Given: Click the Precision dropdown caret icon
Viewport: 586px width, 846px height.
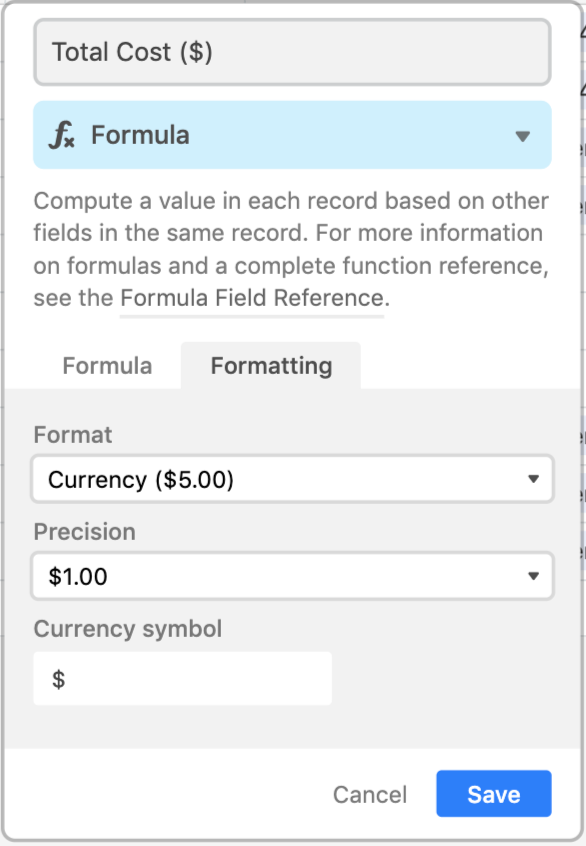Looking at the screenshot, I should tap(533, 576).
